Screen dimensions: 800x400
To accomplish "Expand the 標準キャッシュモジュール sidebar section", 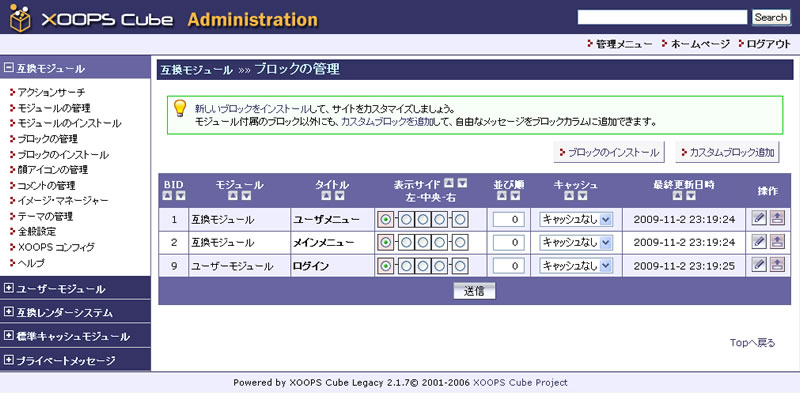I will 8,336.
